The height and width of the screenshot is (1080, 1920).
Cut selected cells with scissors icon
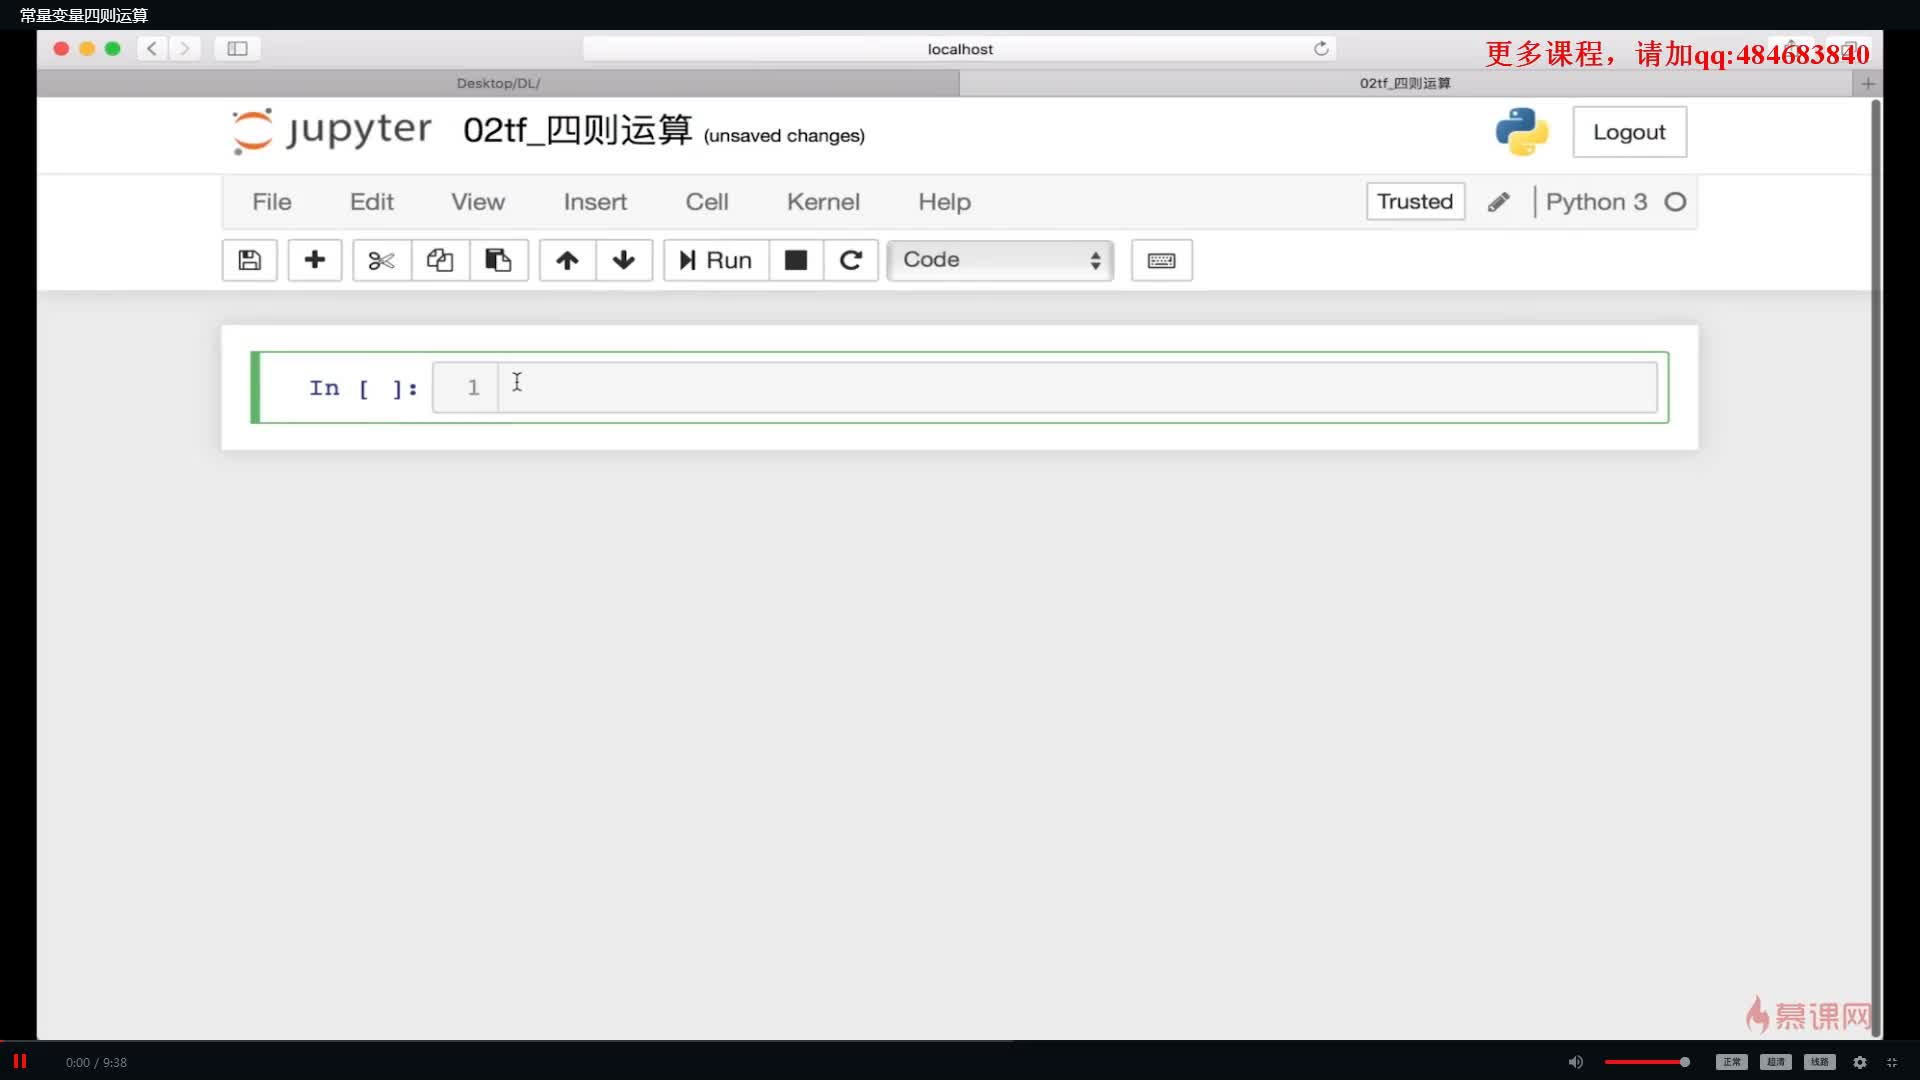point(381,260)
